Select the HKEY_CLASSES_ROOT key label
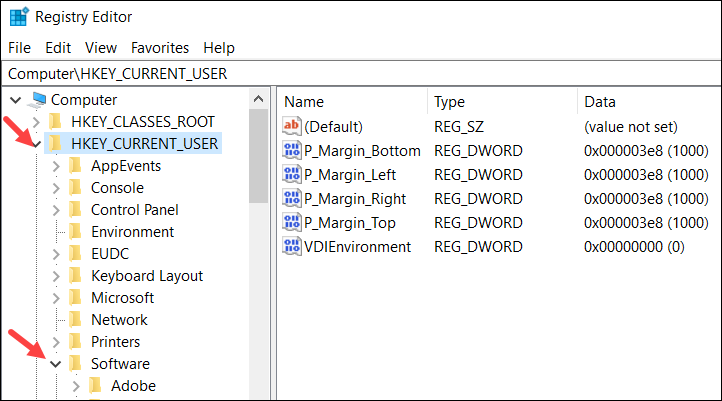Image resolution: width=722 pixels, height=401 pixels. pos(143,122)
